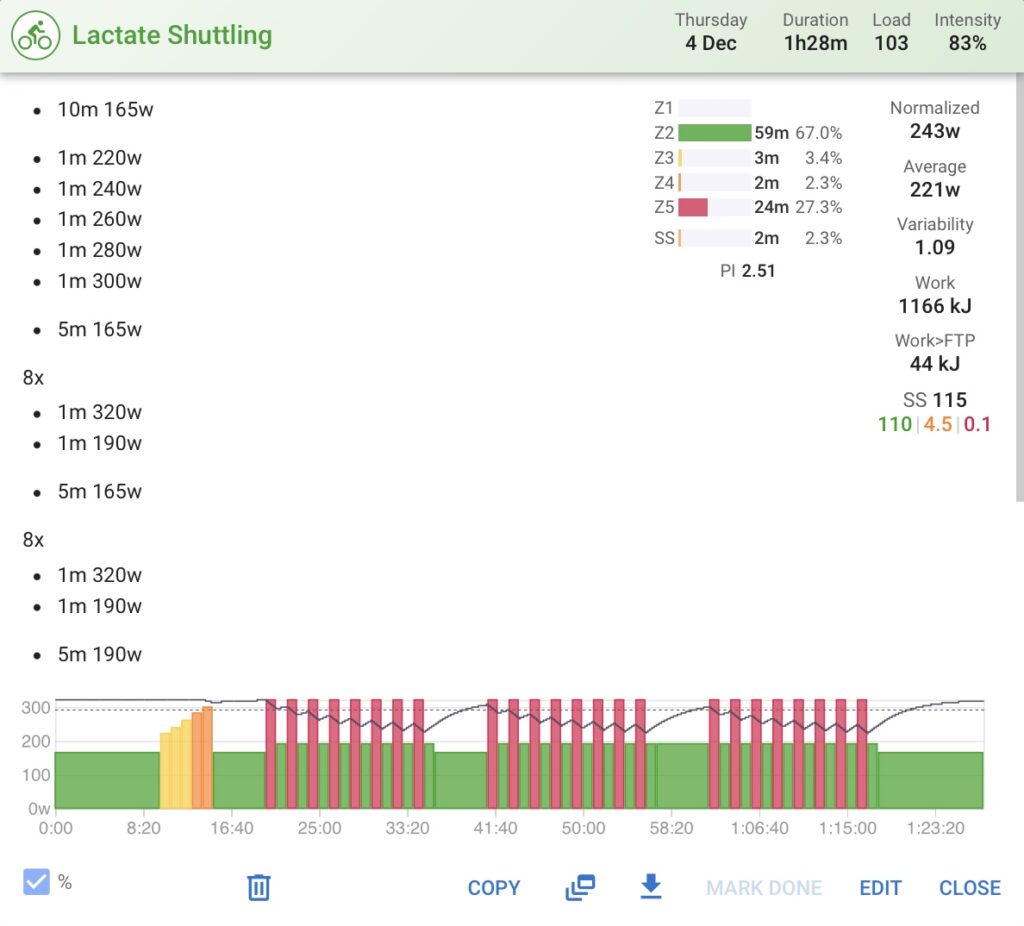Image resolution: width=1024 pixels, height=926 pixels.
Task: Open the workout editor via EDIT
Action: [880, 887]
